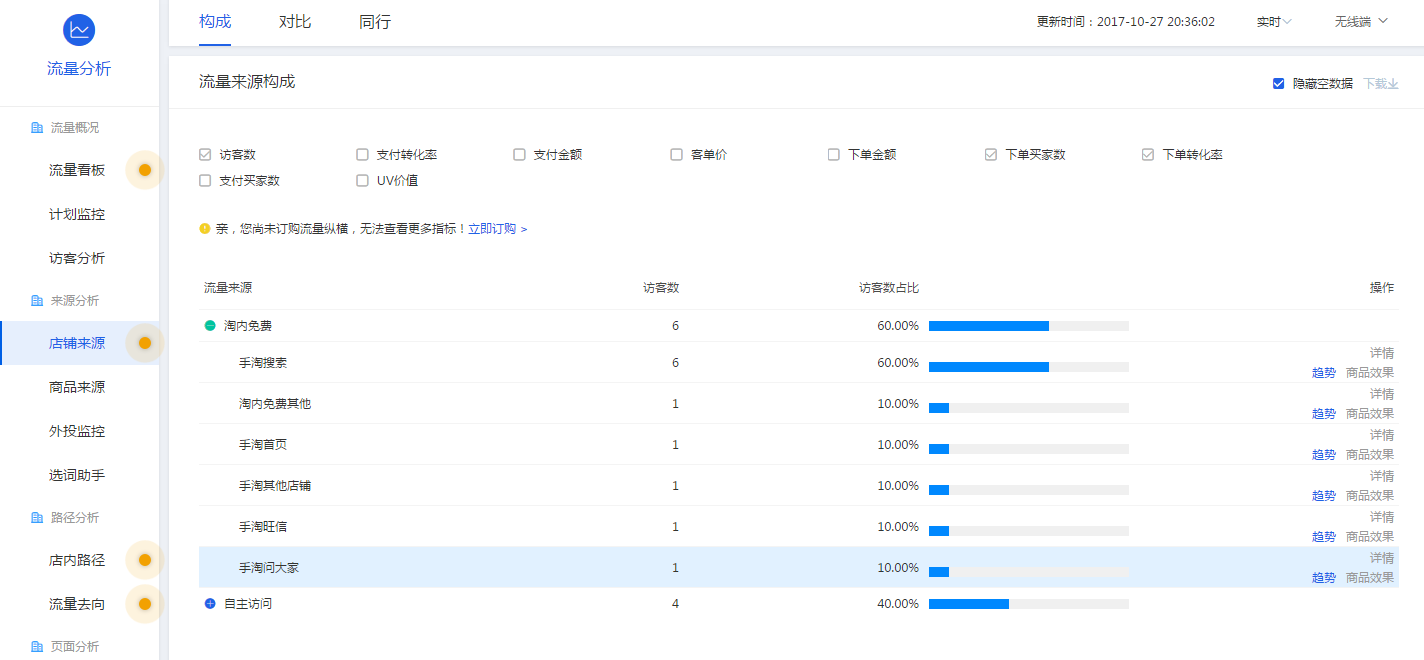Click the orange dot beside 店铺来源
Screen dimensions: 1424x660
click(x=145, y=343)
